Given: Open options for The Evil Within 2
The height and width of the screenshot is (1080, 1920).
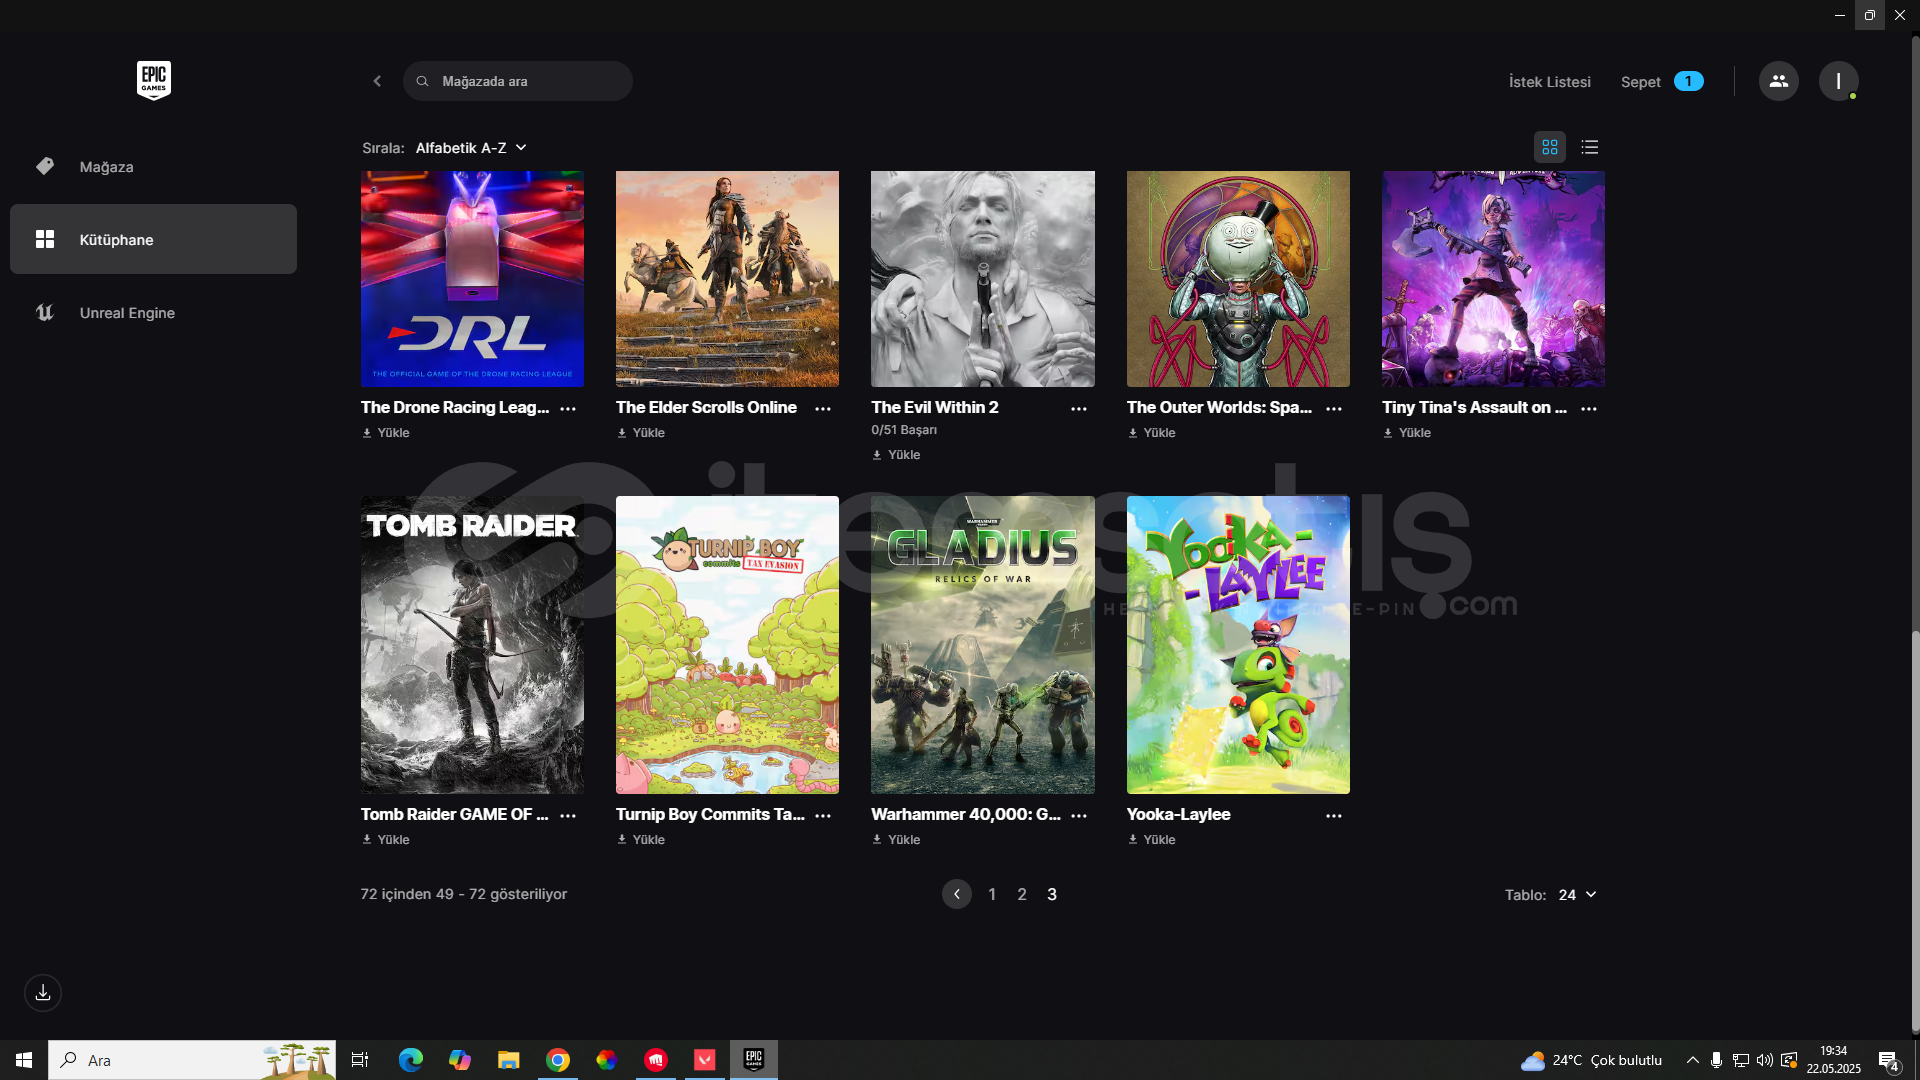Looking at the screenshot, I should [x=1079, y=408].
